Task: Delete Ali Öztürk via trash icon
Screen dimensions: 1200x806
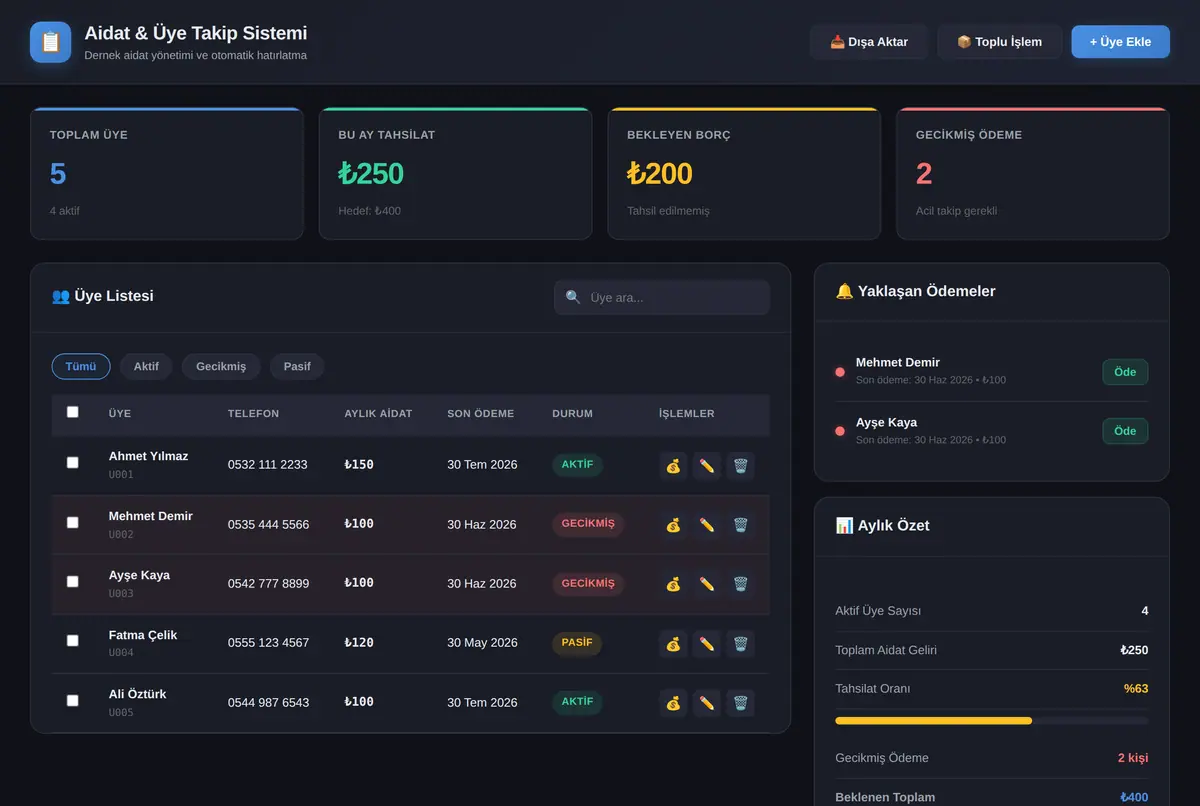Action: (740, 703)
